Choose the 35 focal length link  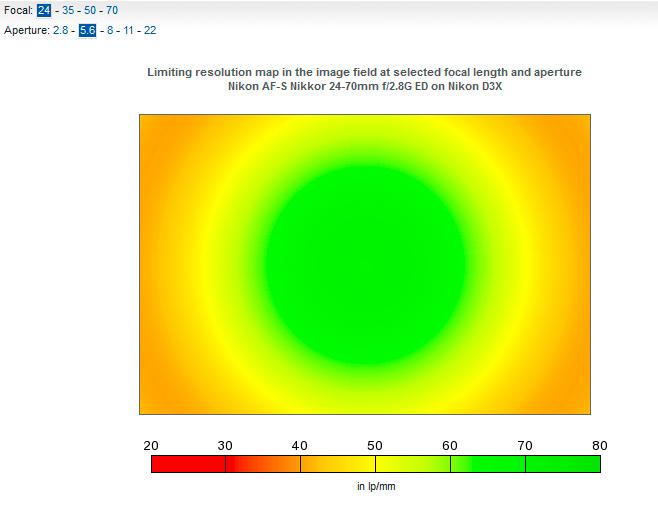tap(68, 10)
